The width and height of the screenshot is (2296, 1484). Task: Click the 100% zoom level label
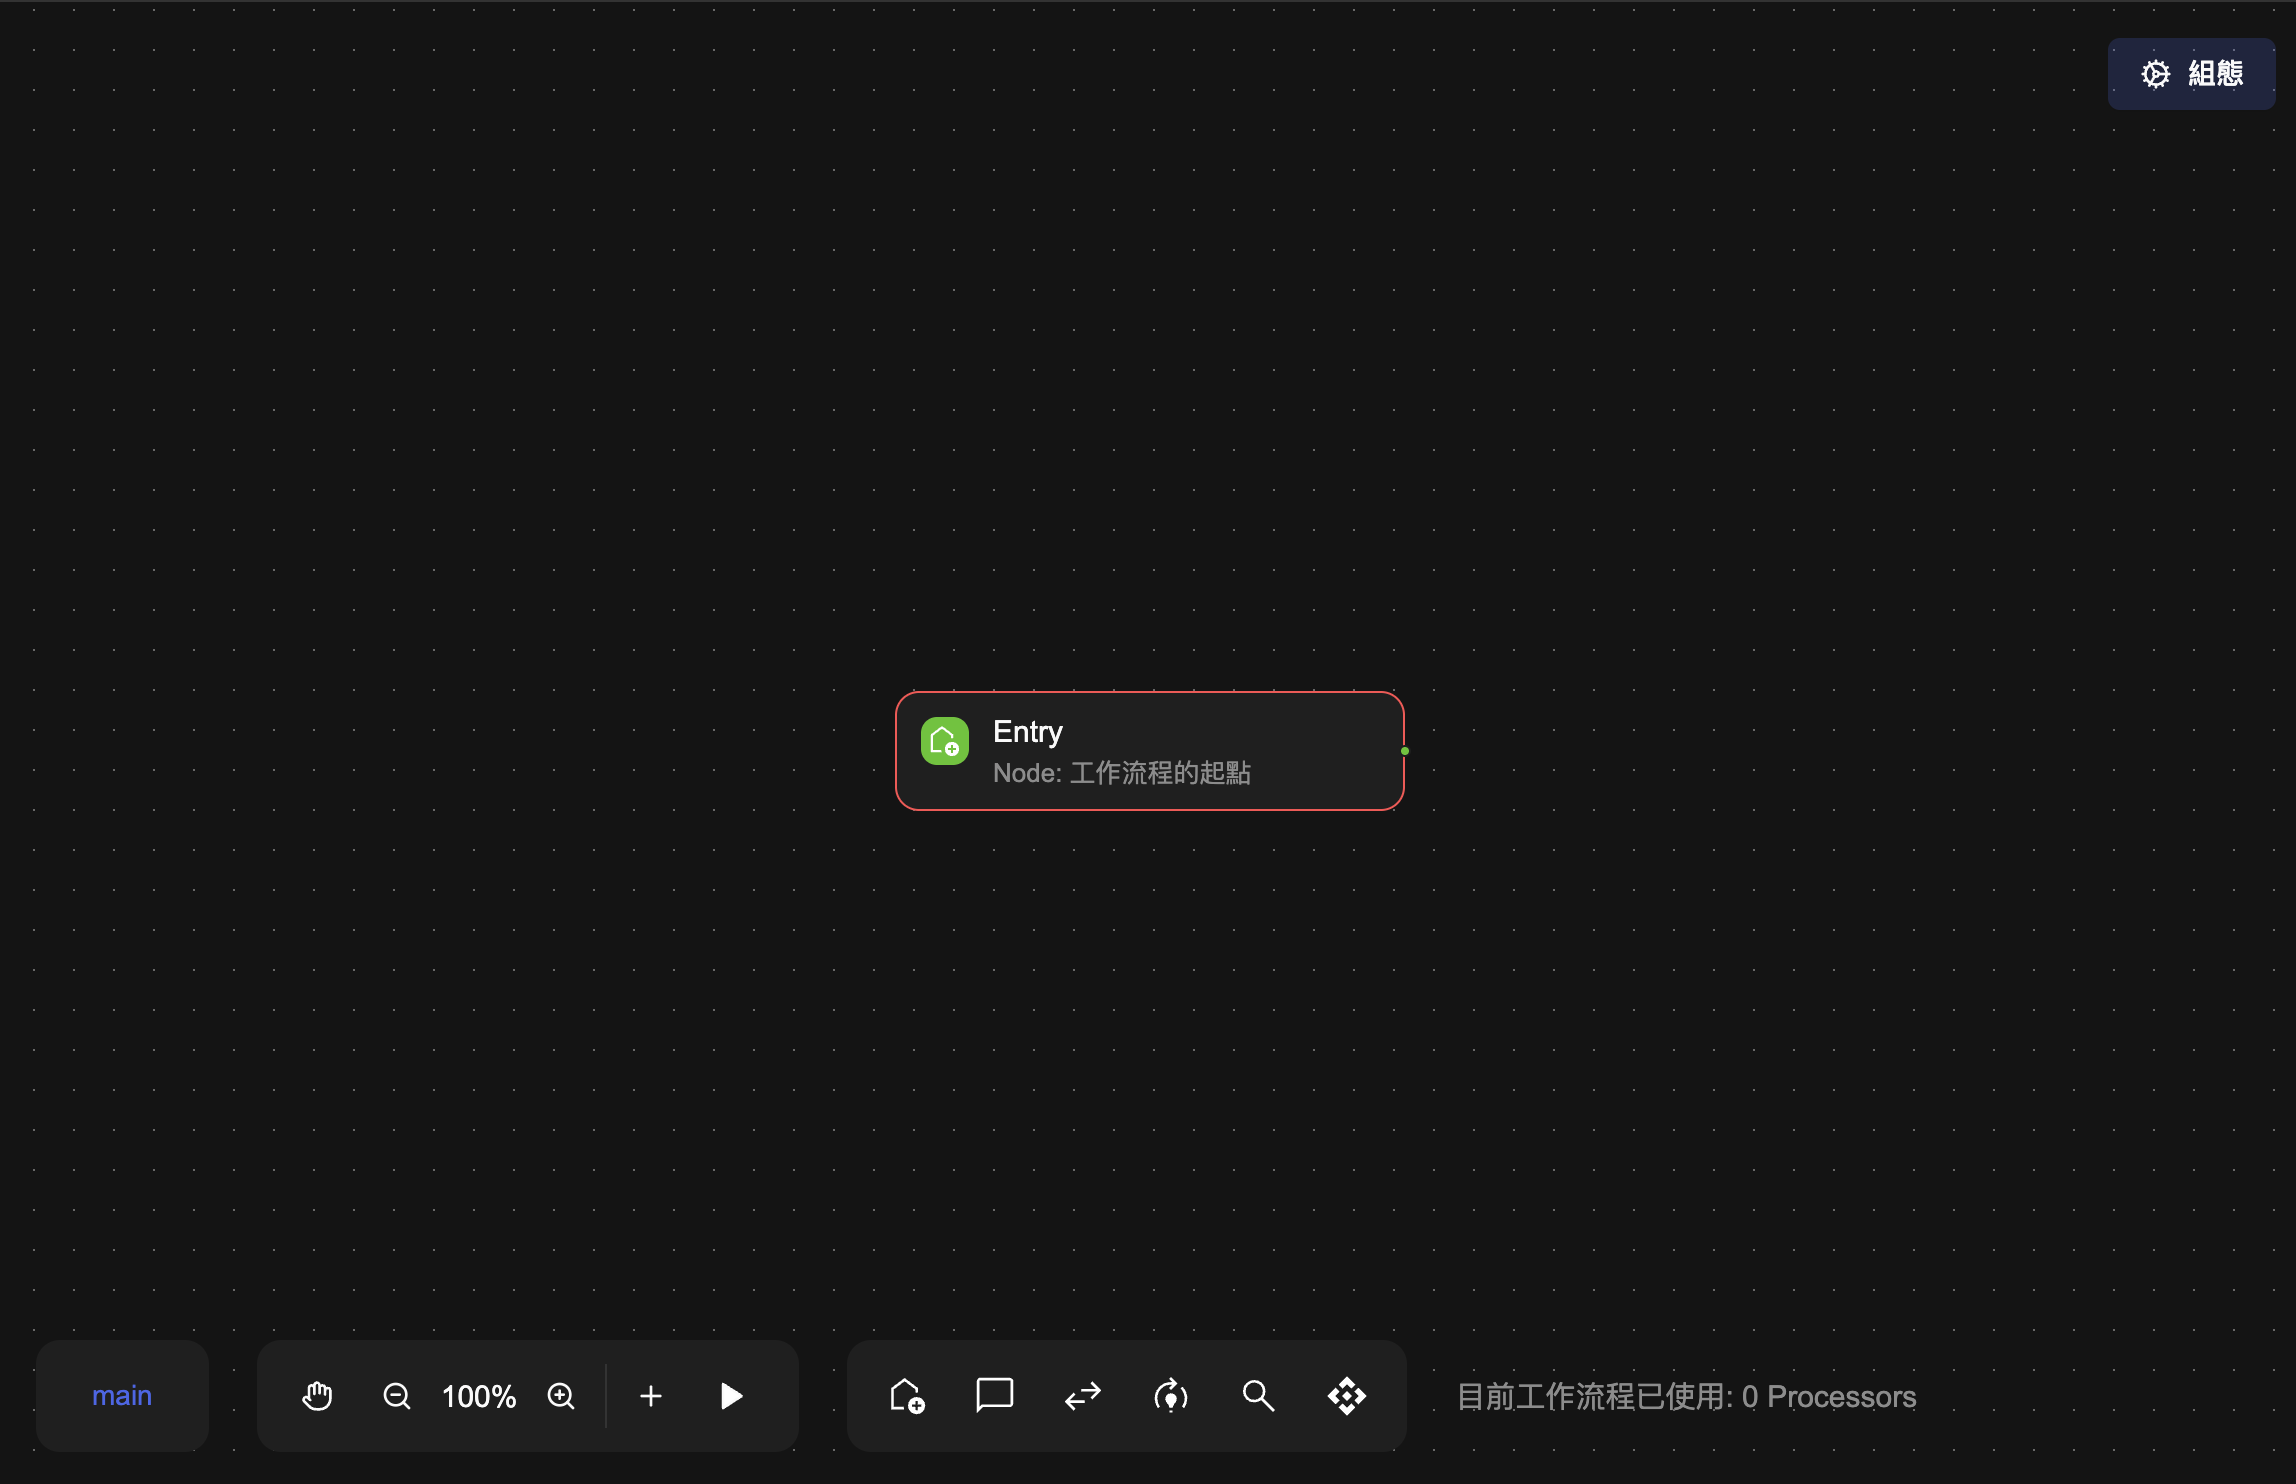479,1396
